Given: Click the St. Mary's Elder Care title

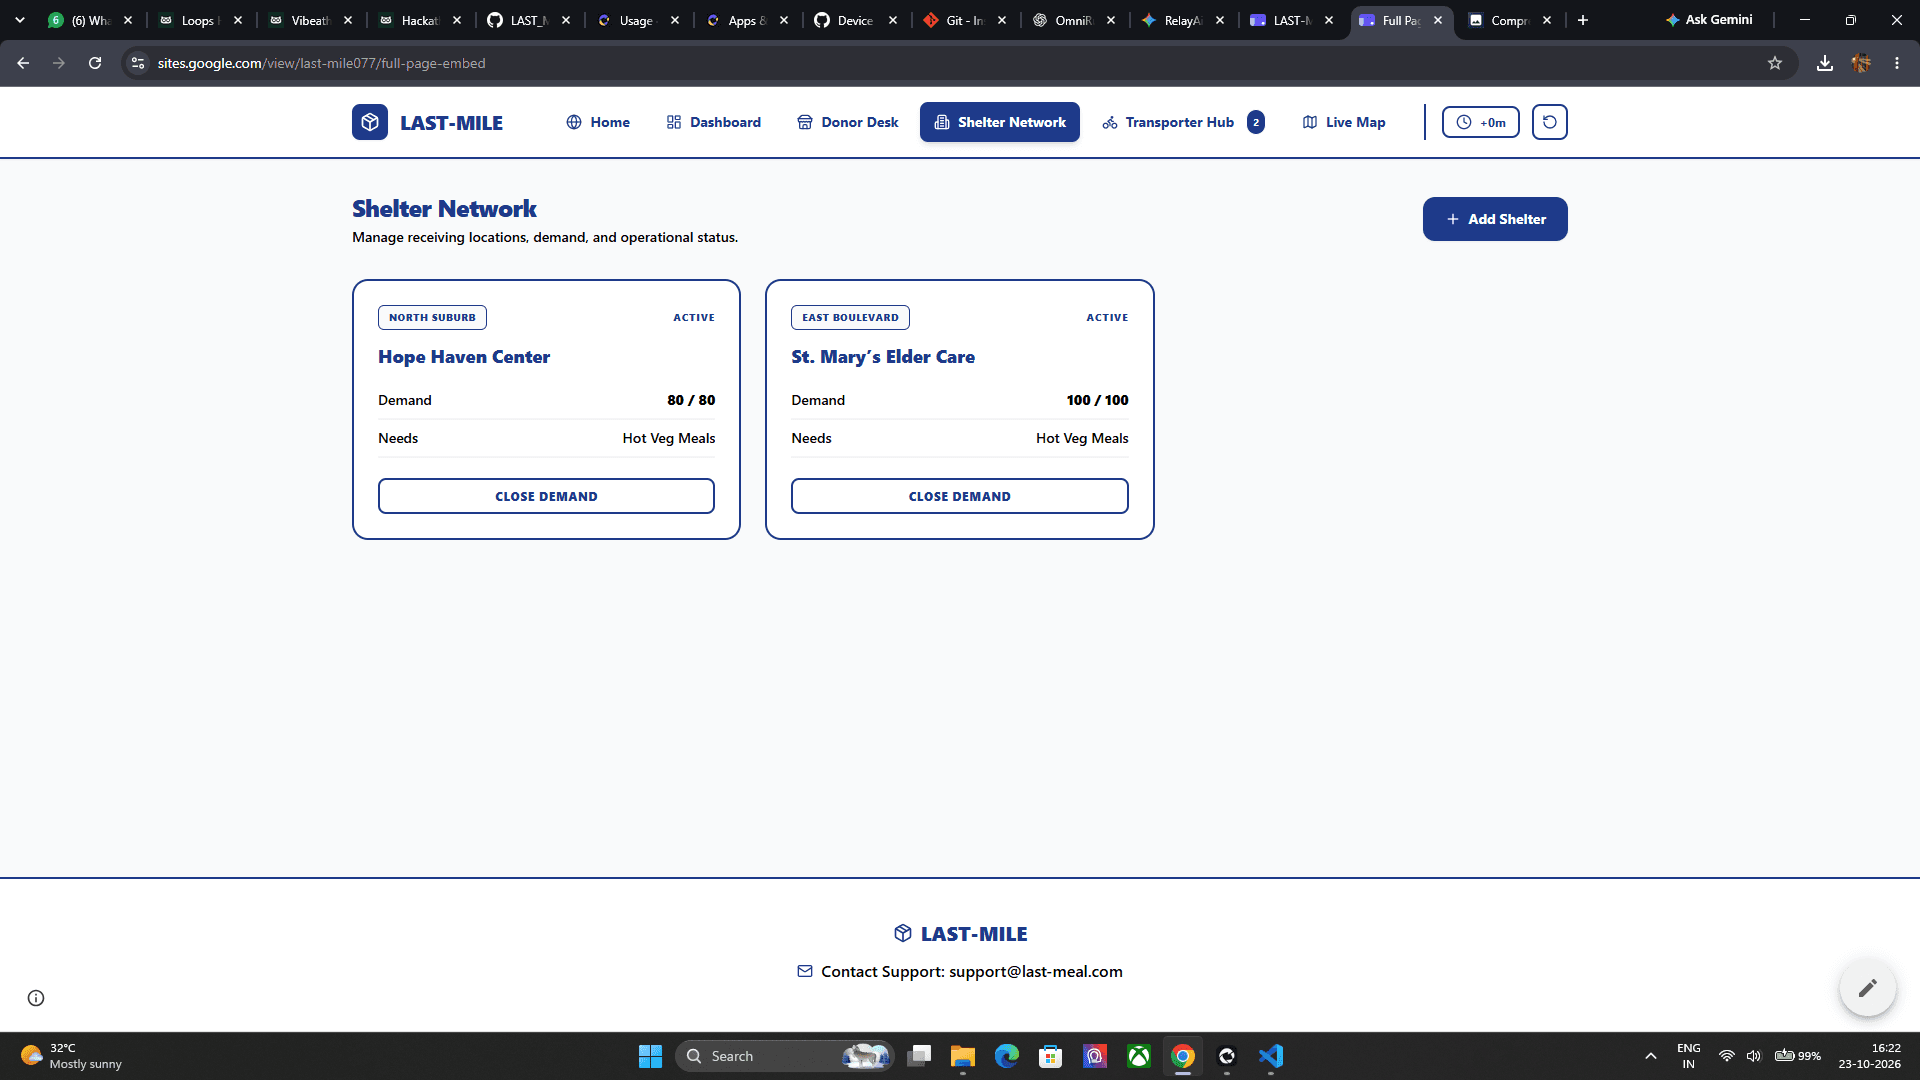Looking at the screenshot, I should (x=883, y=357).
